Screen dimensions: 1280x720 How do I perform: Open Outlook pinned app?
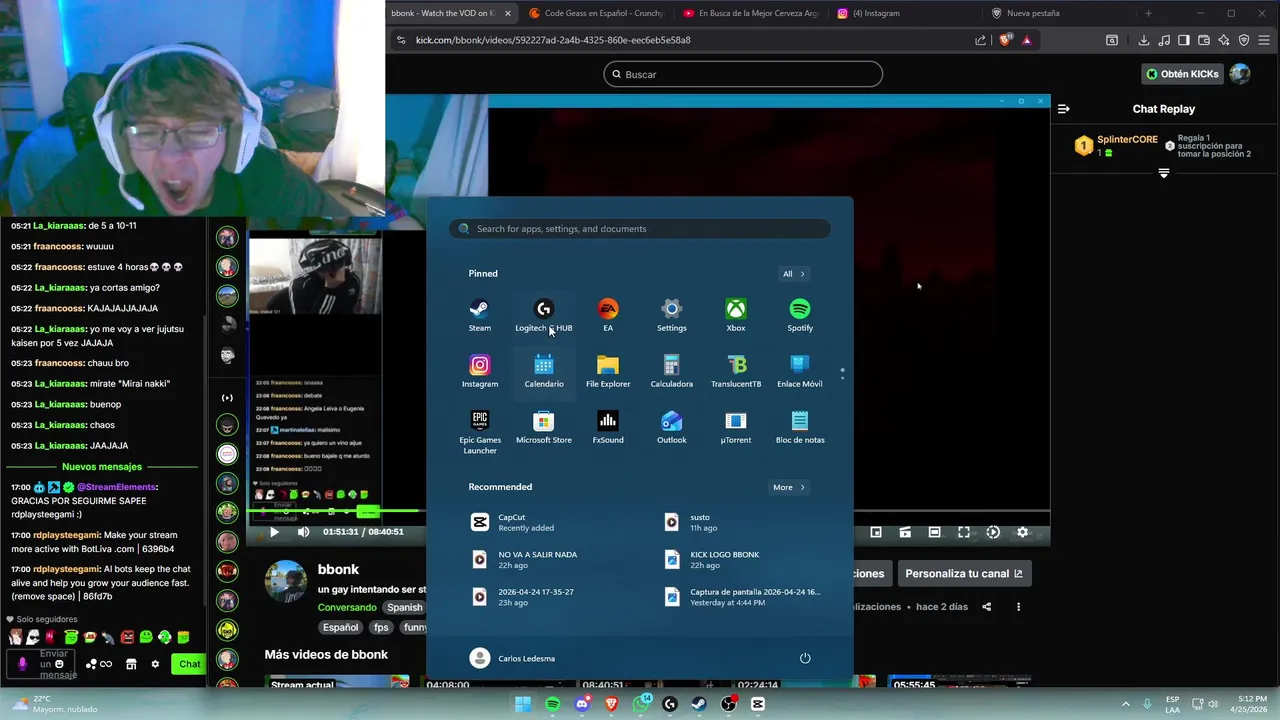tap(672, 427)
